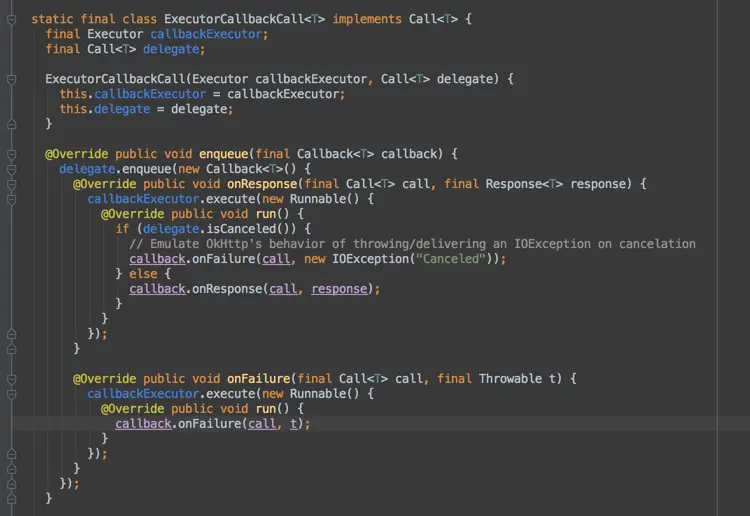Select the 'final Executor callbackExecutor;' field line

pos(157,34)
